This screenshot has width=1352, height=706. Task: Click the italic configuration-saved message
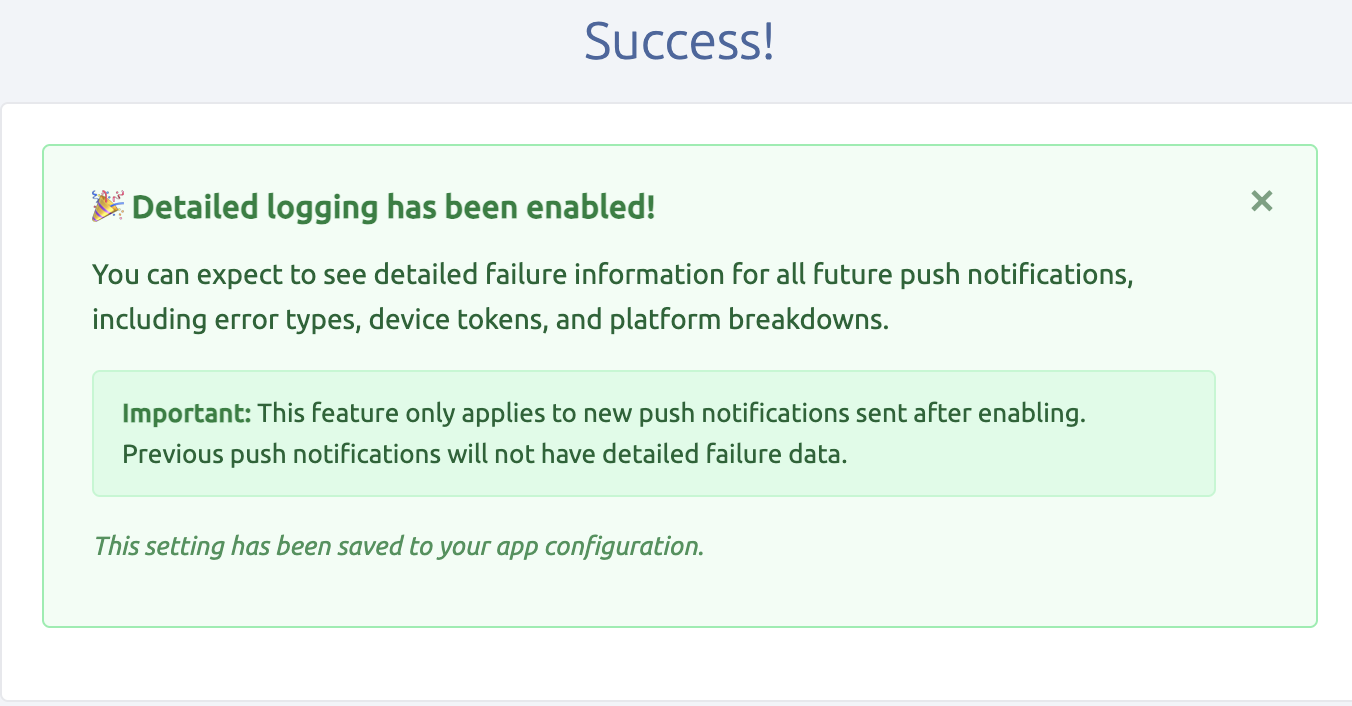399,546
